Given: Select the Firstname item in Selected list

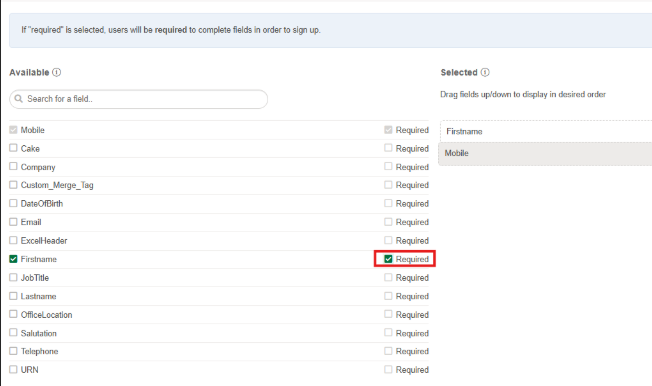Looking at the screenshot, I should pyautogui.click(x=546, y=131).
